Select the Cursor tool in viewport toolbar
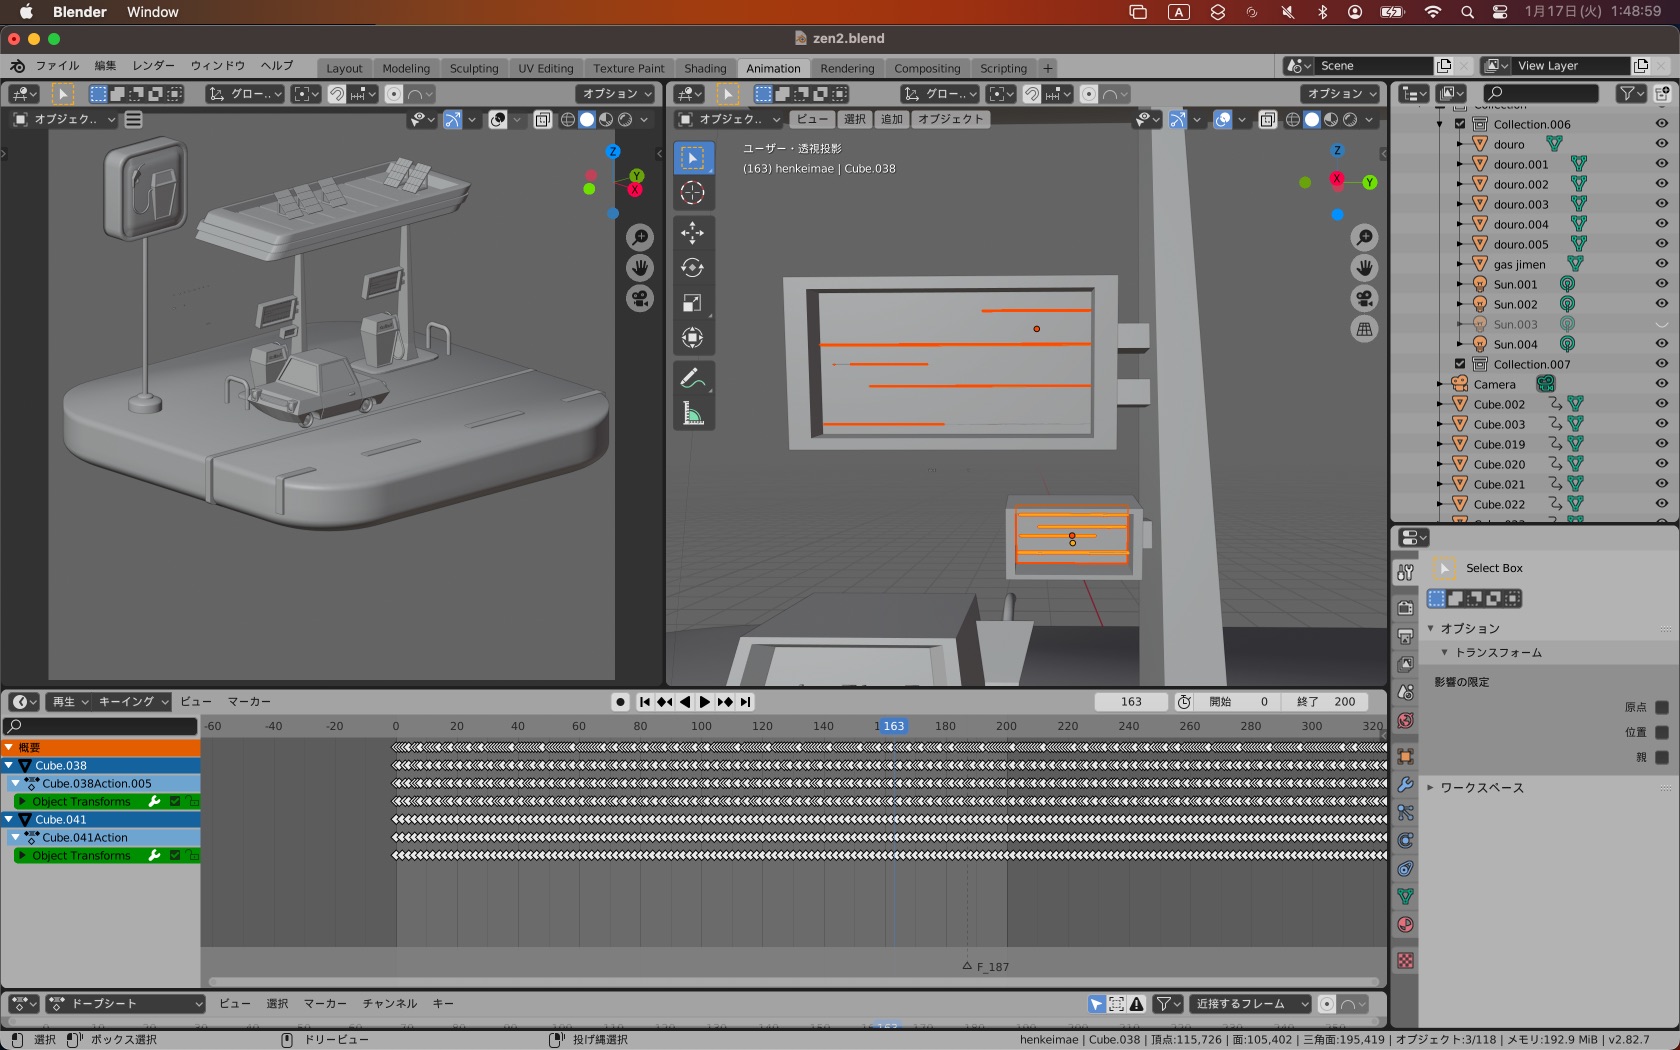Viewport: 1680px width, 1050px height. coord(692,193)
